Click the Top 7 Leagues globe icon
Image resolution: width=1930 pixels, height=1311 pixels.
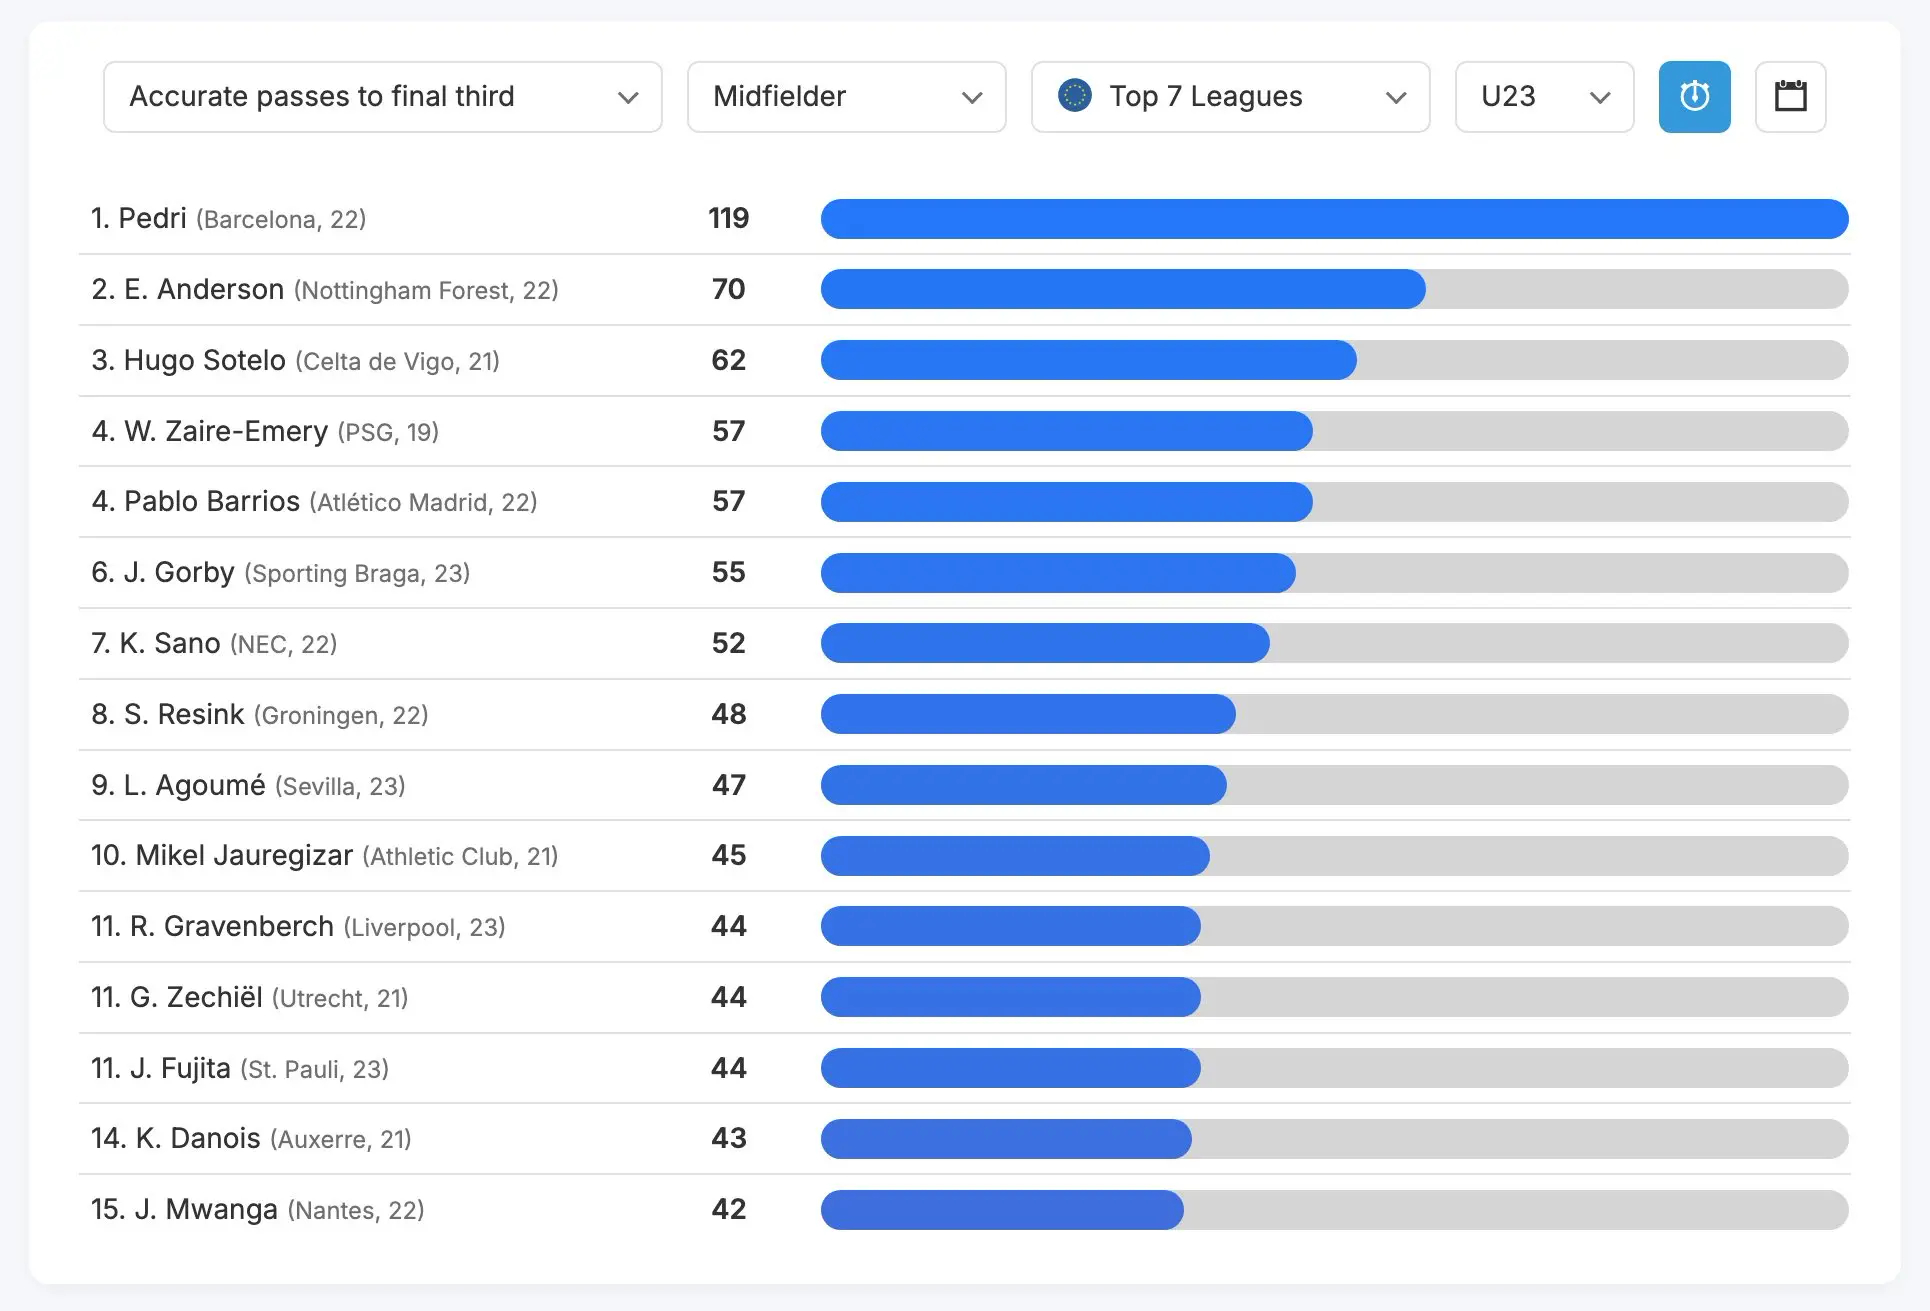pos(1075,96)
